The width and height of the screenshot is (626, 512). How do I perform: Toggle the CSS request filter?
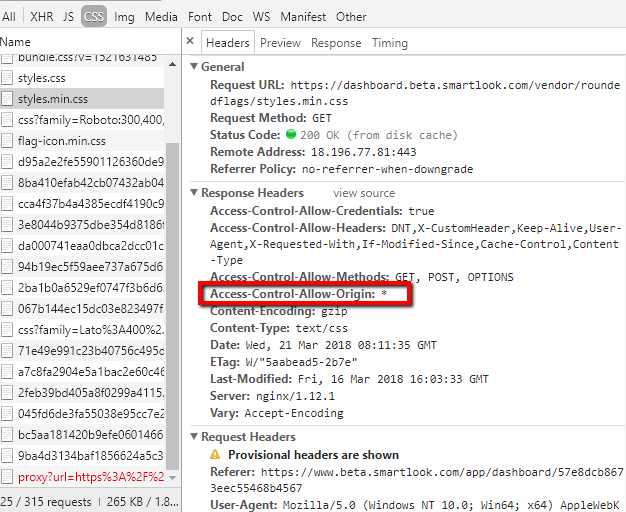point(94,16)
